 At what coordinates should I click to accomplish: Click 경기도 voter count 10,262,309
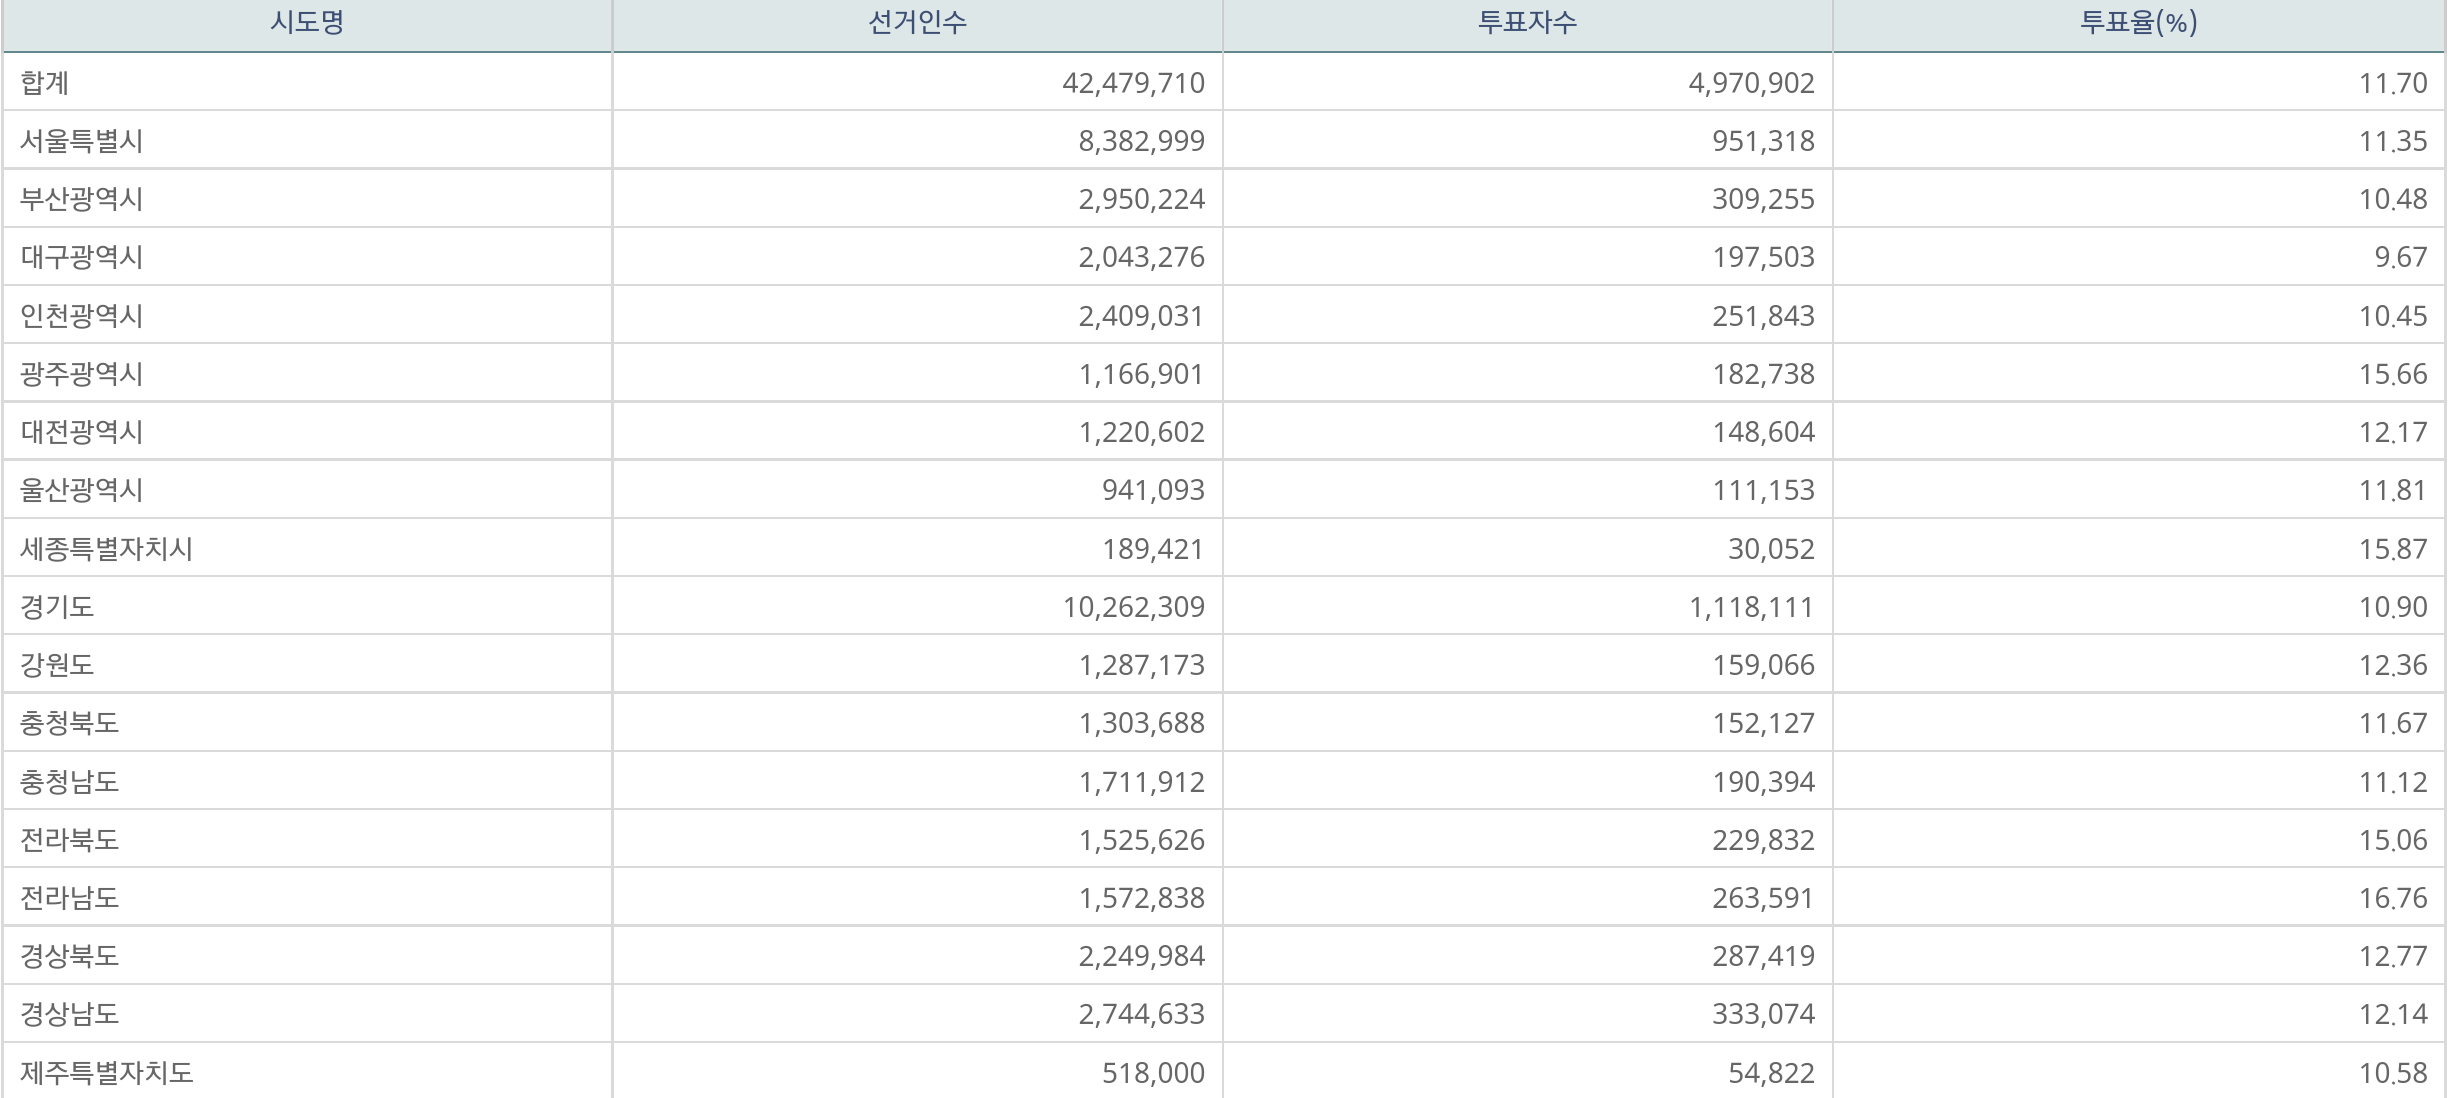point(1133,607)
